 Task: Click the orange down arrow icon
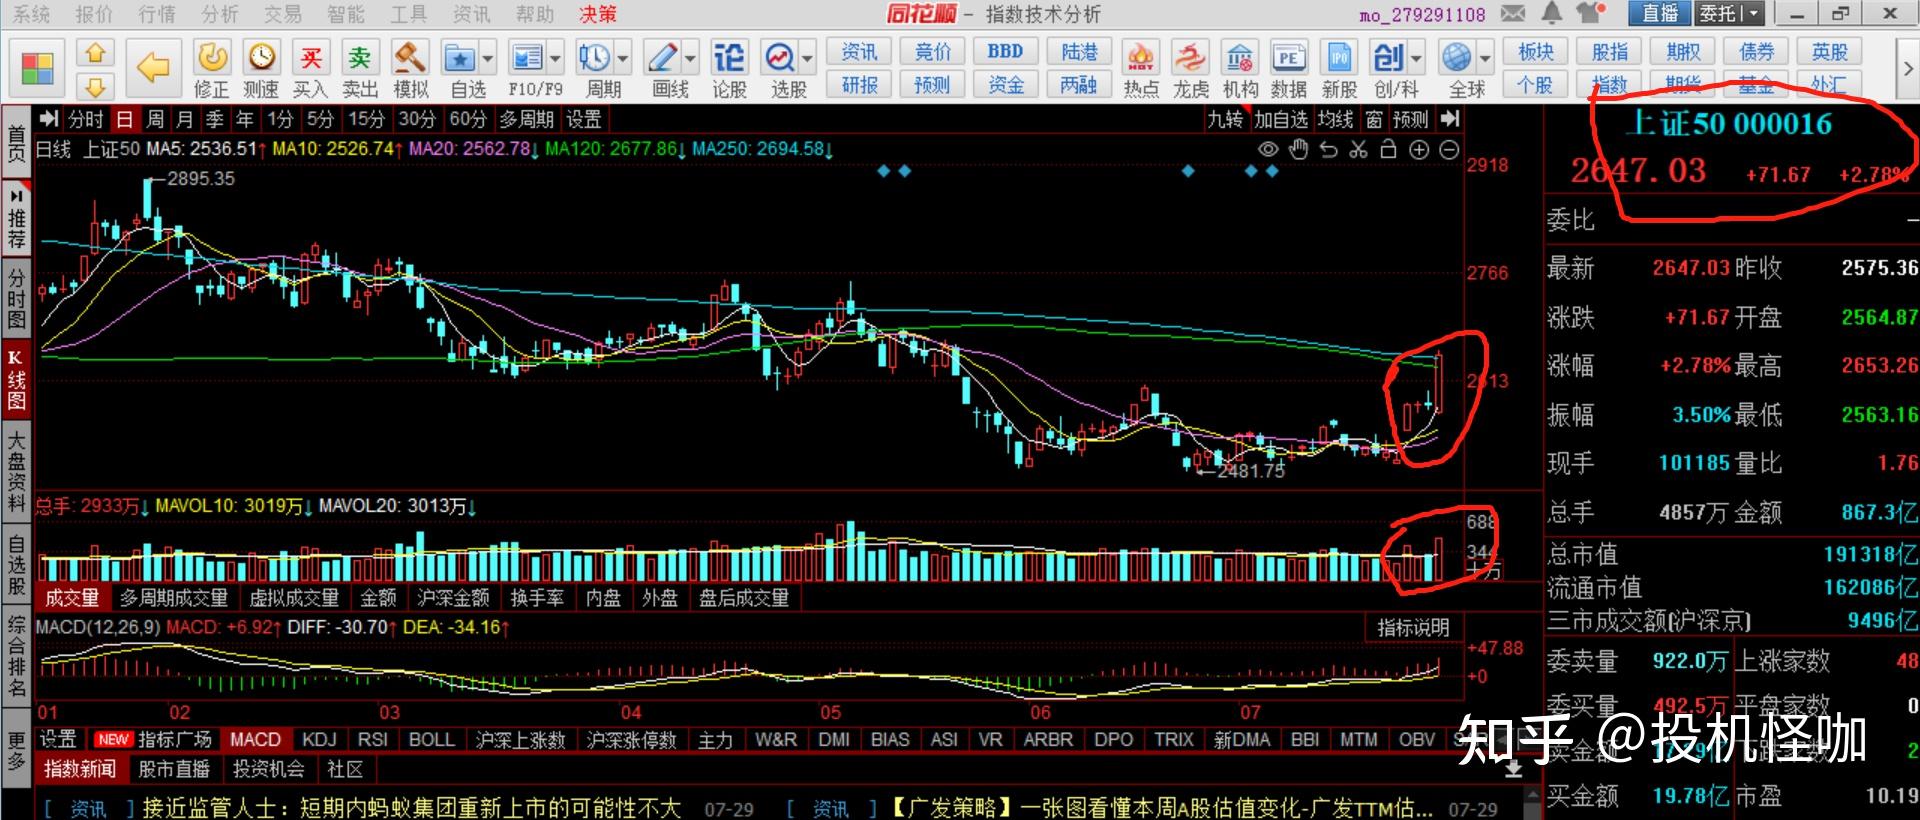(x=96, y=85)
